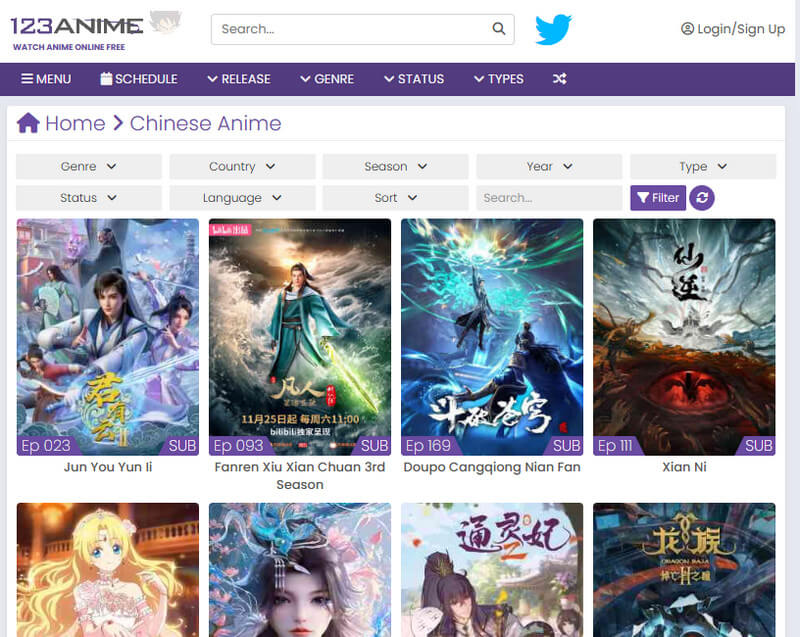Click the Ep 023 episode badge

[46, 446]
